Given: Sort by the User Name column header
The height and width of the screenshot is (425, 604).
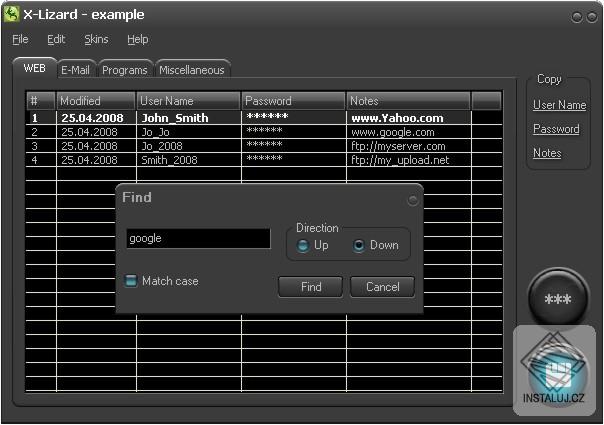Looking at the screenshot, I should click(x=189, y=101).
